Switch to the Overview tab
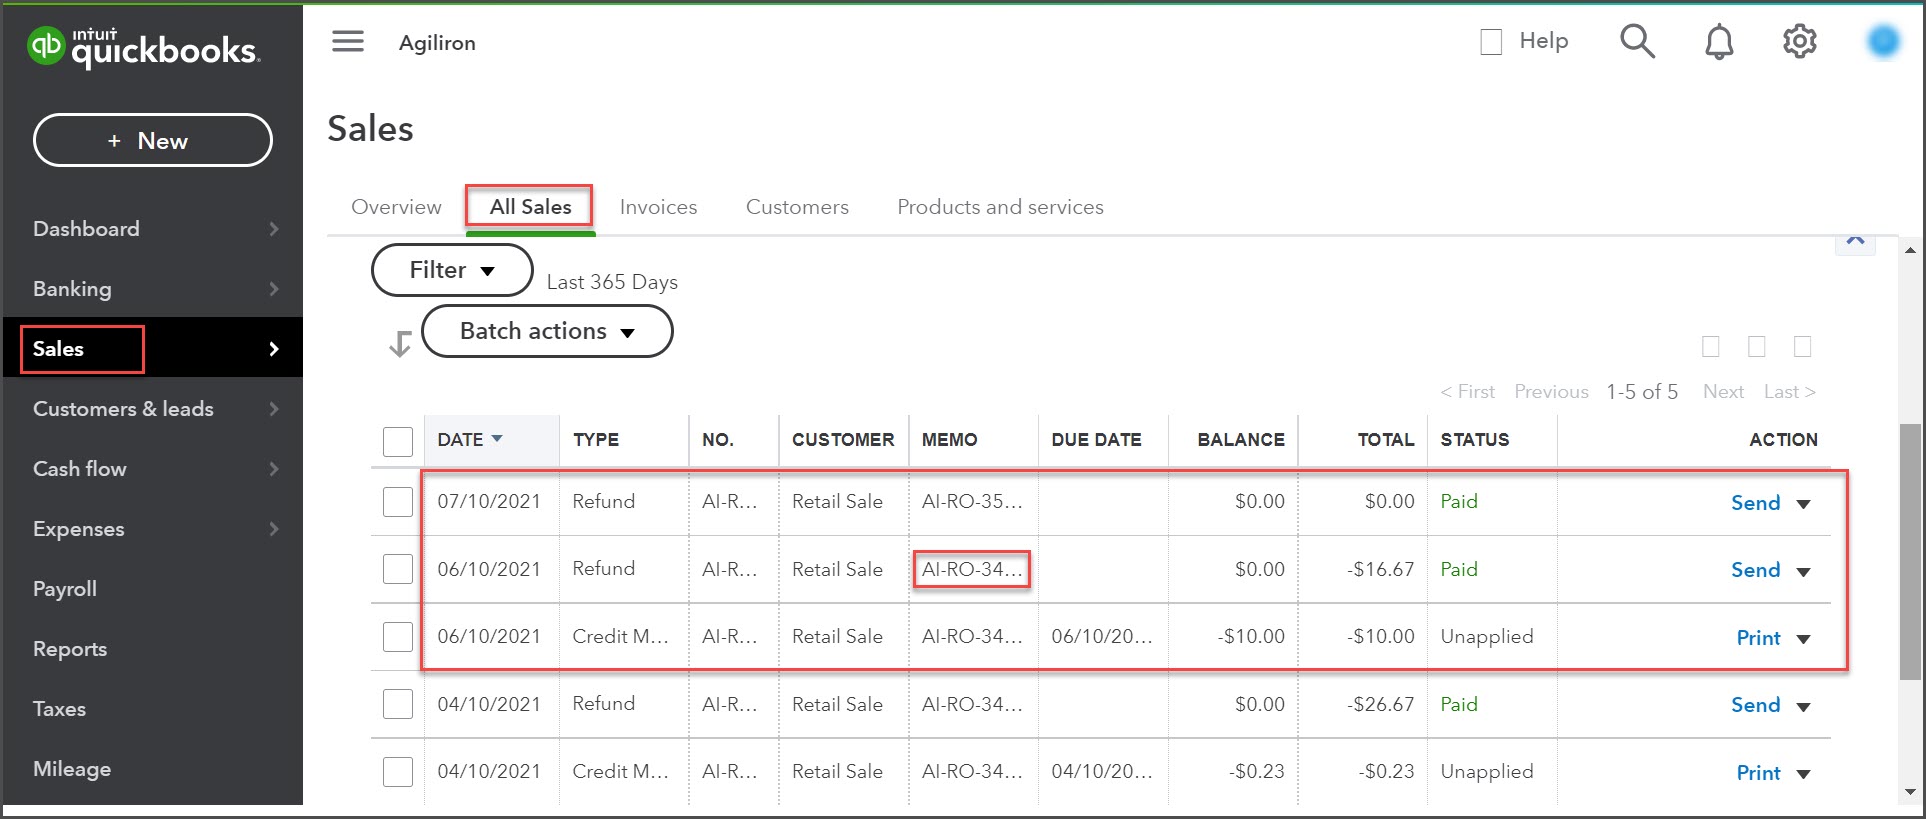The height and width of the screenshot is (819, 1926). (x=396, y=207)
